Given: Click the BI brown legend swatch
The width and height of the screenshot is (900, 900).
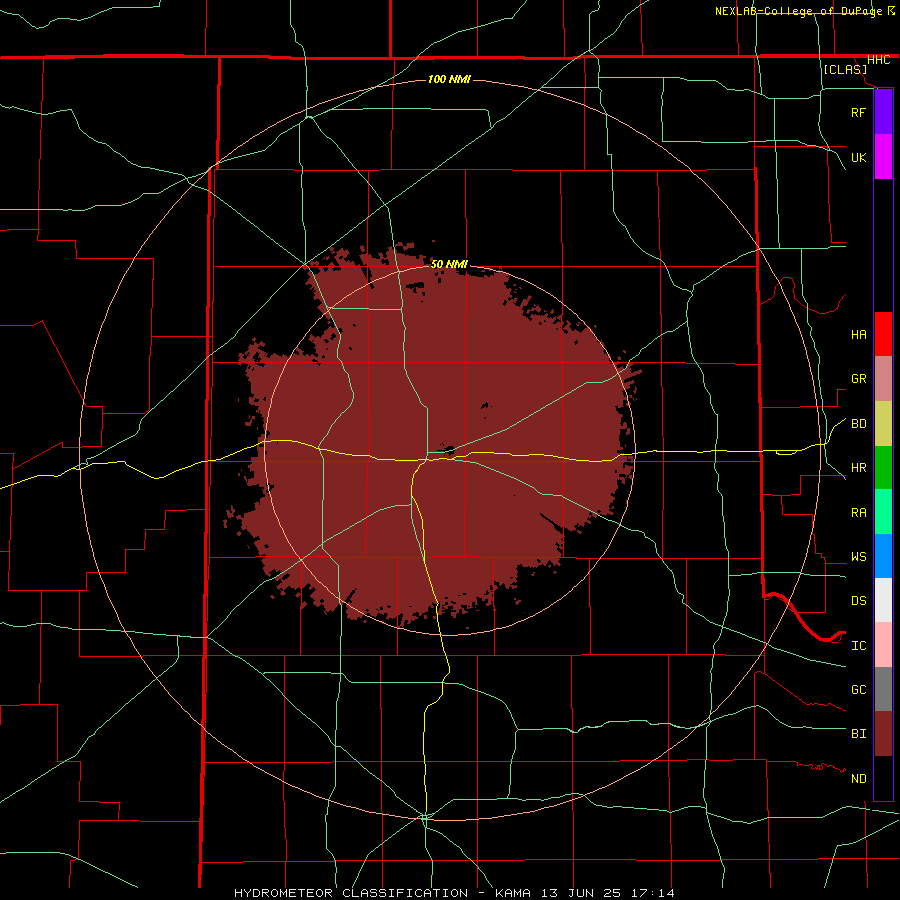Looking at the screenshot, I should tap(883, 734).
